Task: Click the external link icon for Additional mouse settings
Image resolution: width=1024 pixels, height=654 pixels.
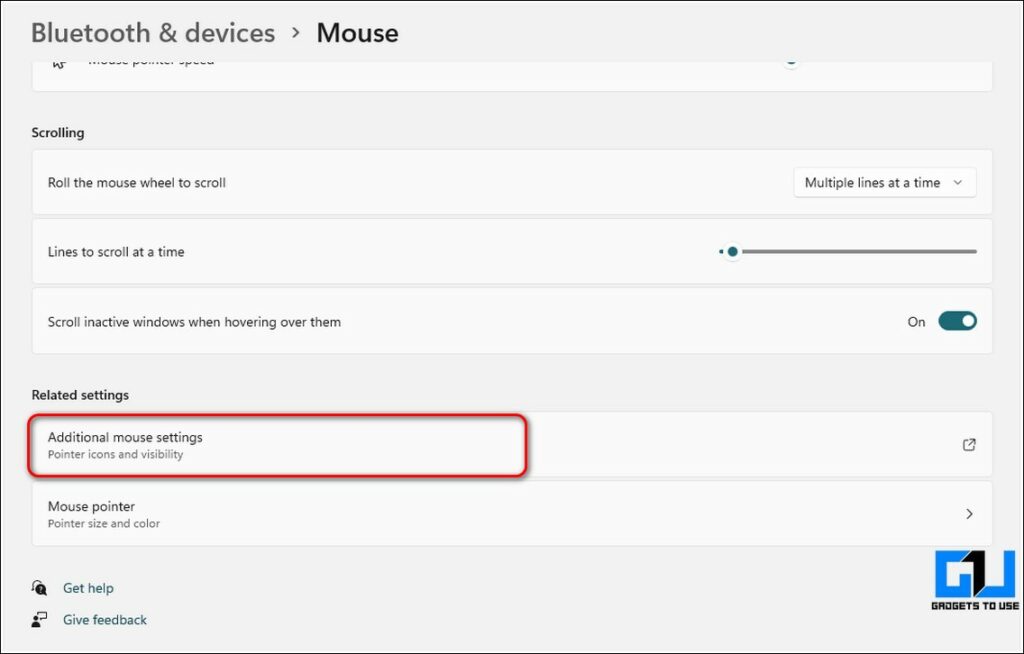Action: point(968,445)
